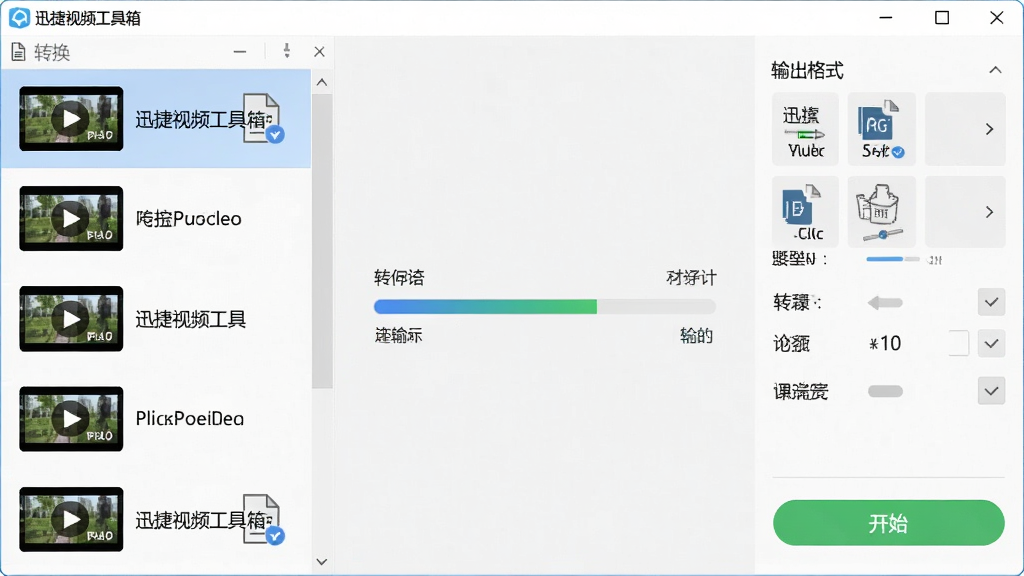Open the 课湍赏 dropdown

(x=991, y=391)
